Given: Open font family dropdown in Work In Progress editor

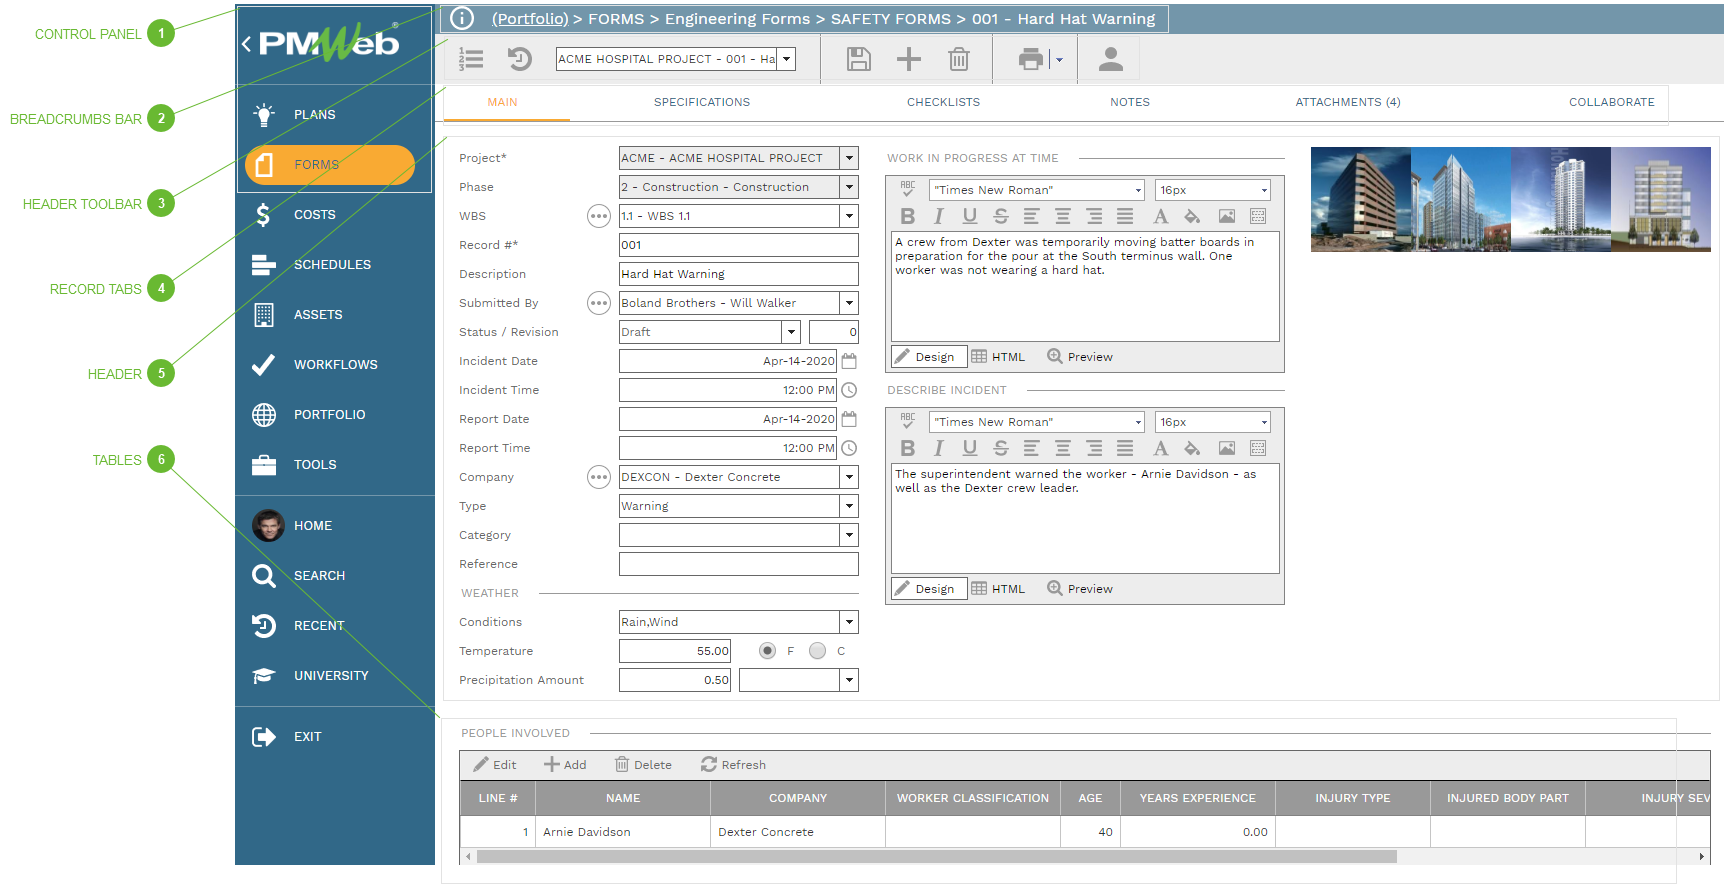Looking at the screenshot, I should pyautogui.click(x=1137, y=190).
